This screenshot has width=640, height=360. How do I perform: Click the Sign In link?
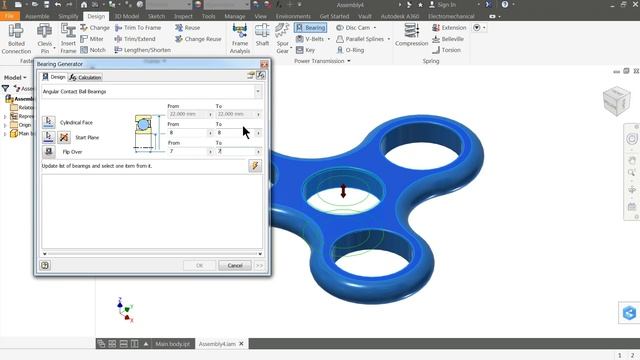(x=442, y=4)
